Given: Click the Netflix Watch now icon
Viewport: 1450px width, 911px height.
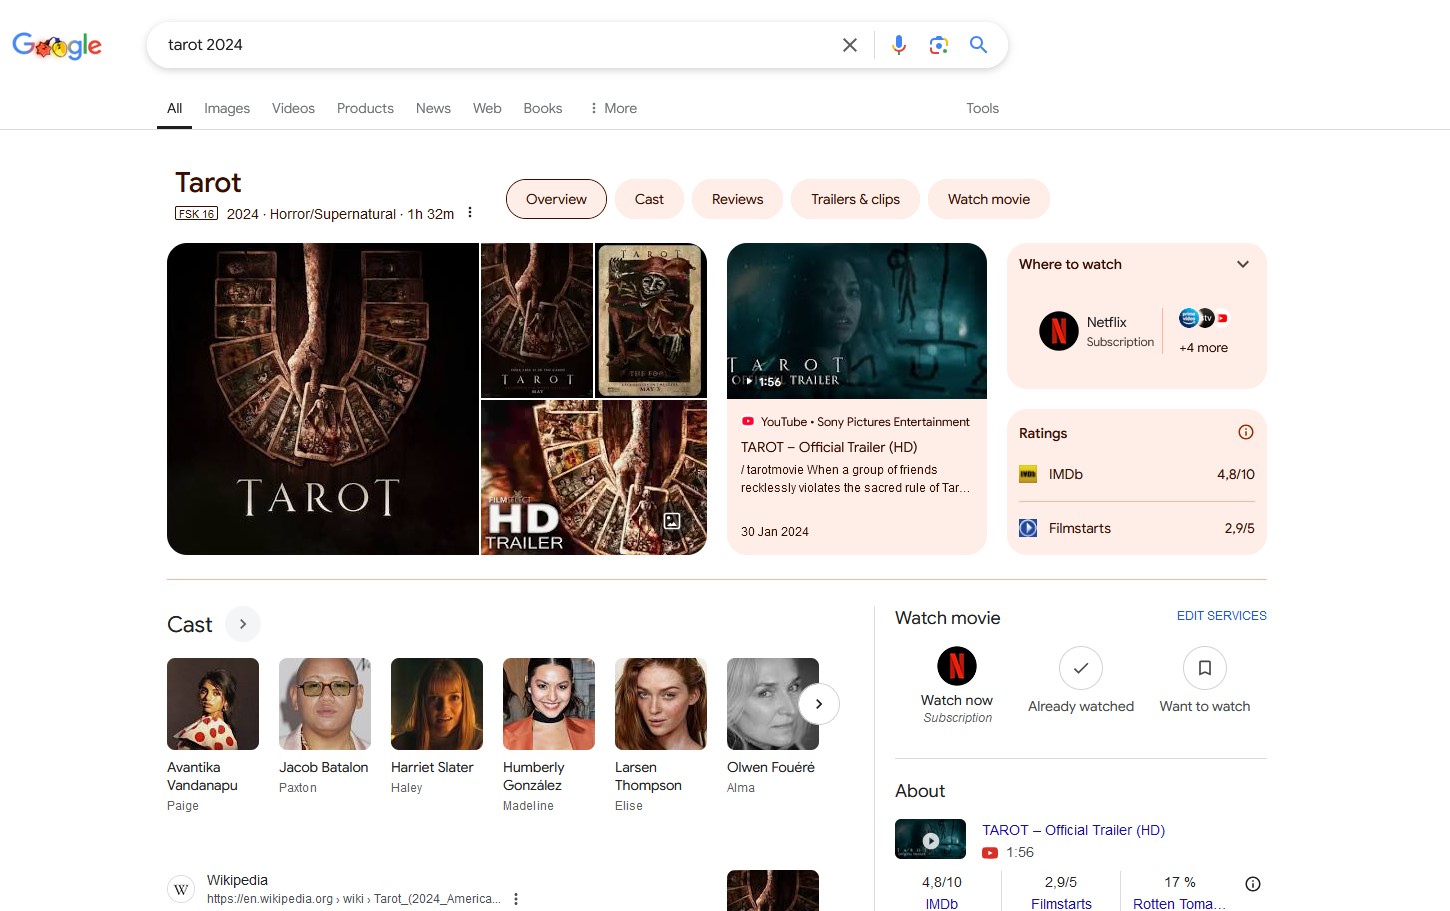Looking at the screenshot, I should pos(957,666).
